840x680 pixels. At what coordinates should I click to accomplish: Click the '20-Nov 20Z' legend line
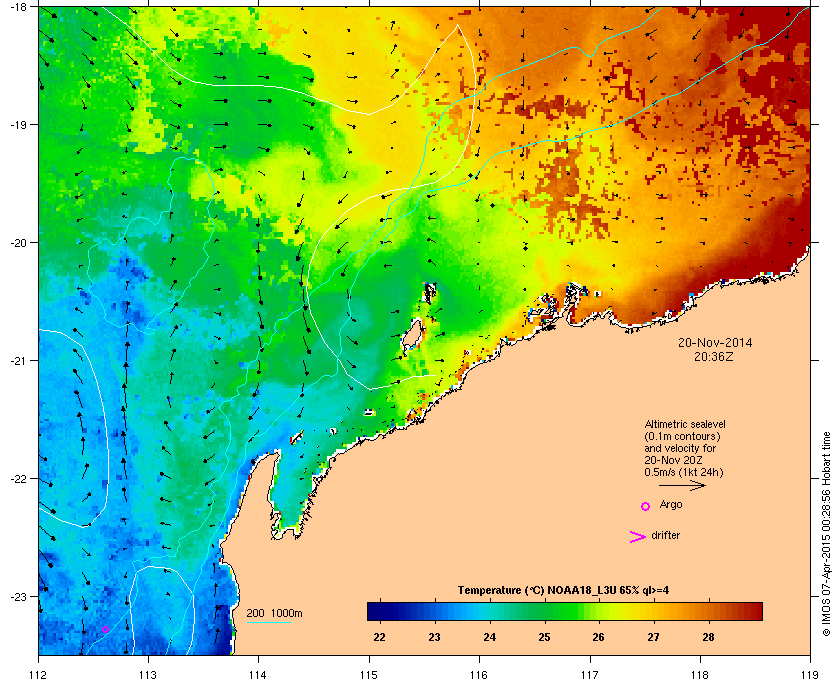673,460
